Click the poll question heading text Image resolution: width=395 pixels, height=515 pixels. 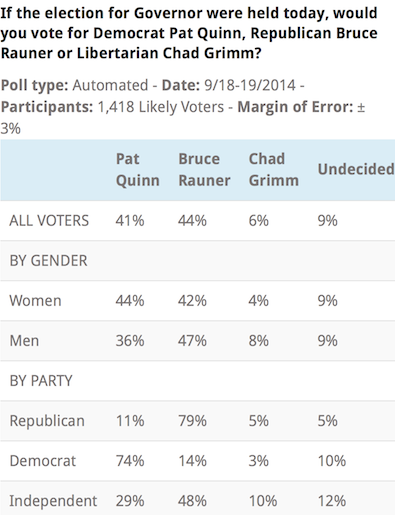189,33
